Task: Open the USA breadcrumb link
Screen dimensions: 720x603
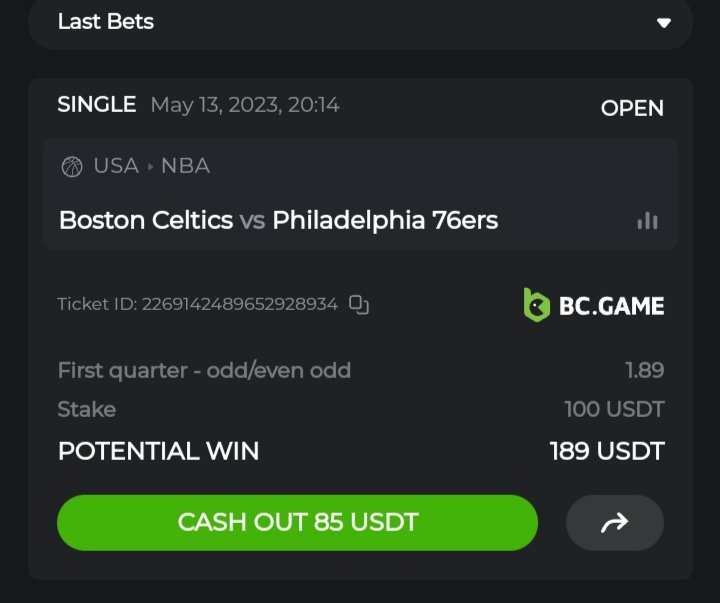Action: pyautogui.click(x=116, y=166)
